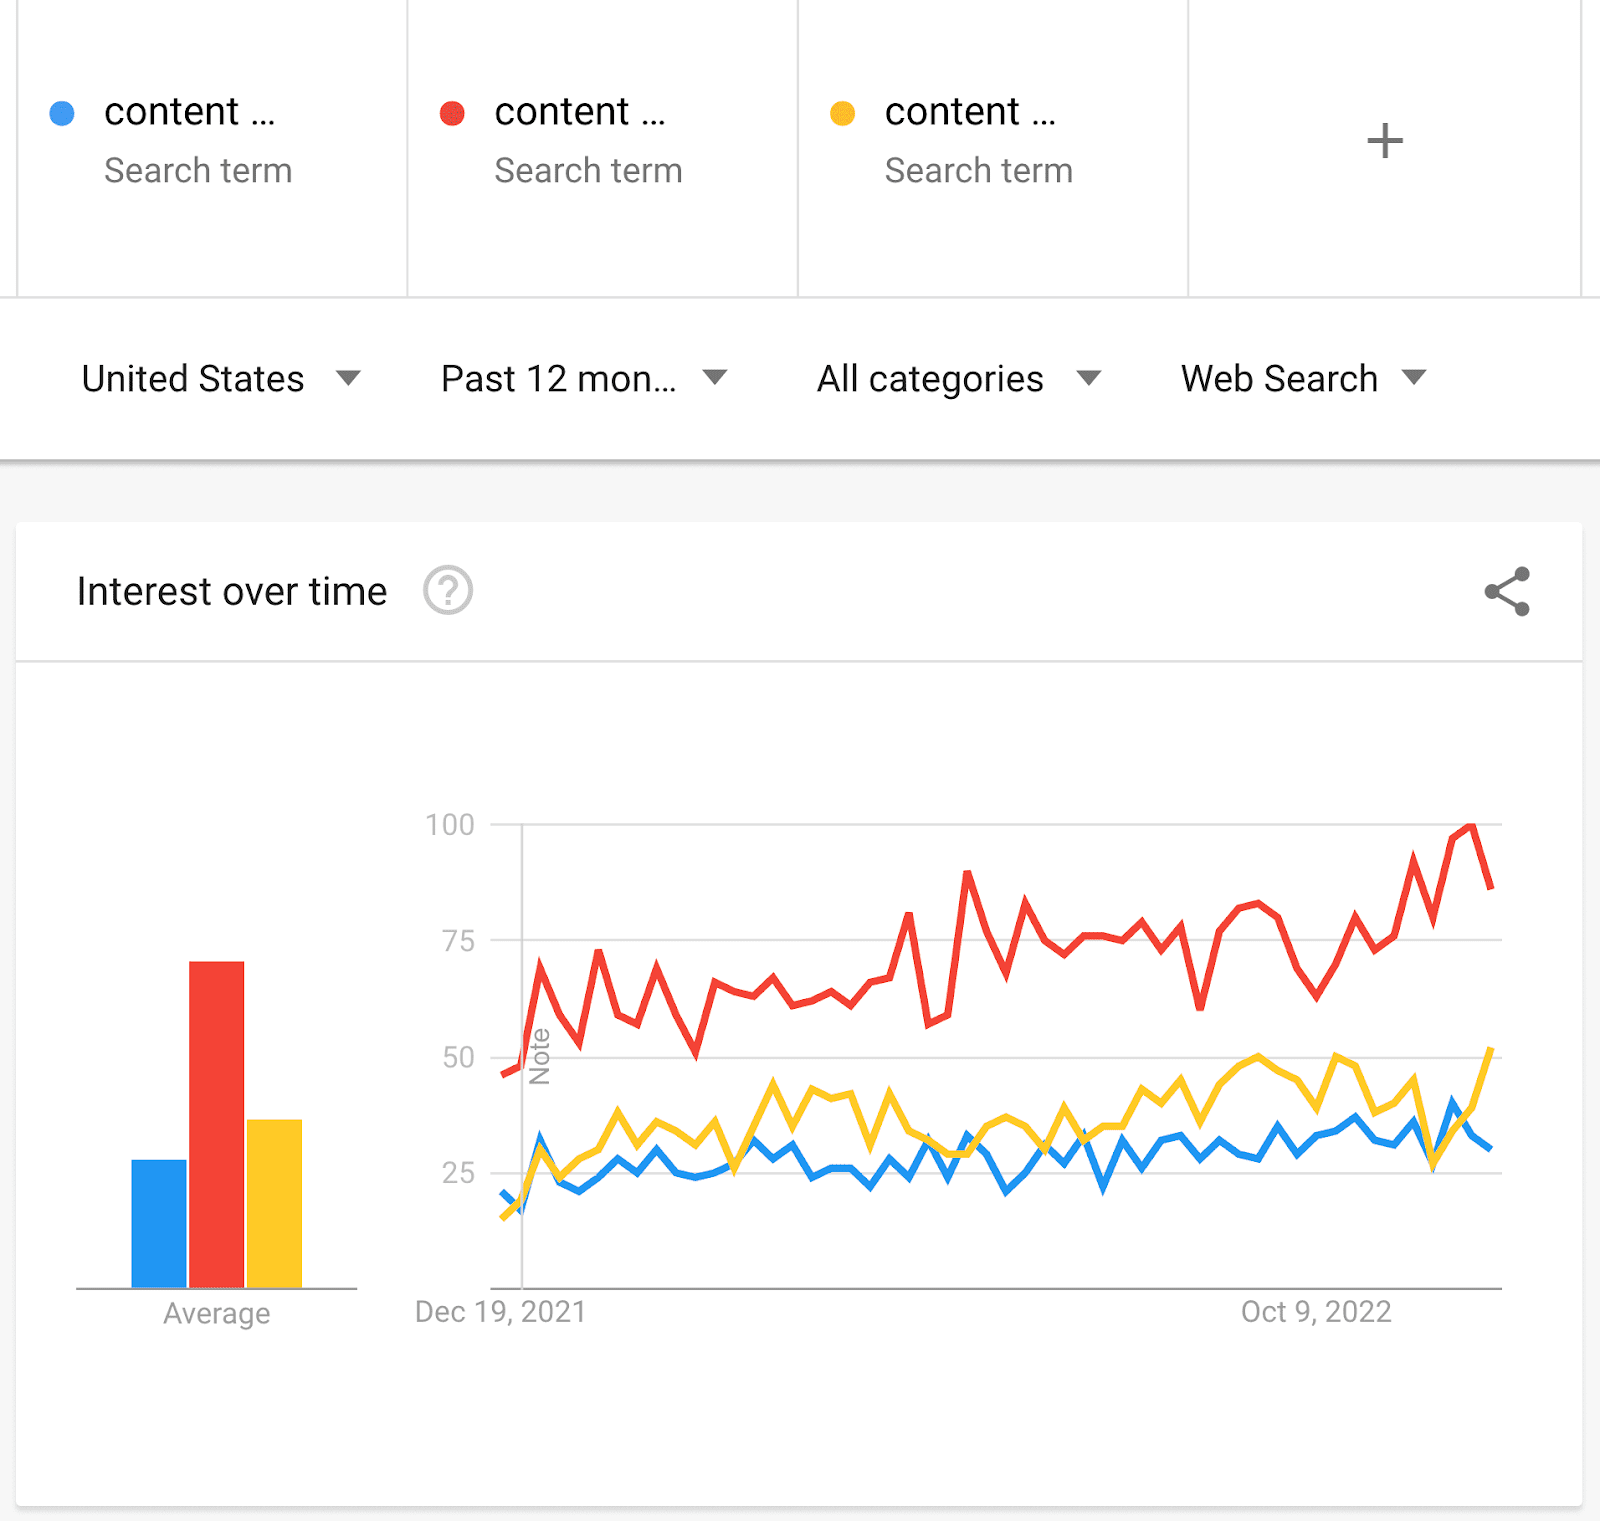Click the Oct 9, 2022 date label
1600x1521 pixels.
(1316, 1311)
